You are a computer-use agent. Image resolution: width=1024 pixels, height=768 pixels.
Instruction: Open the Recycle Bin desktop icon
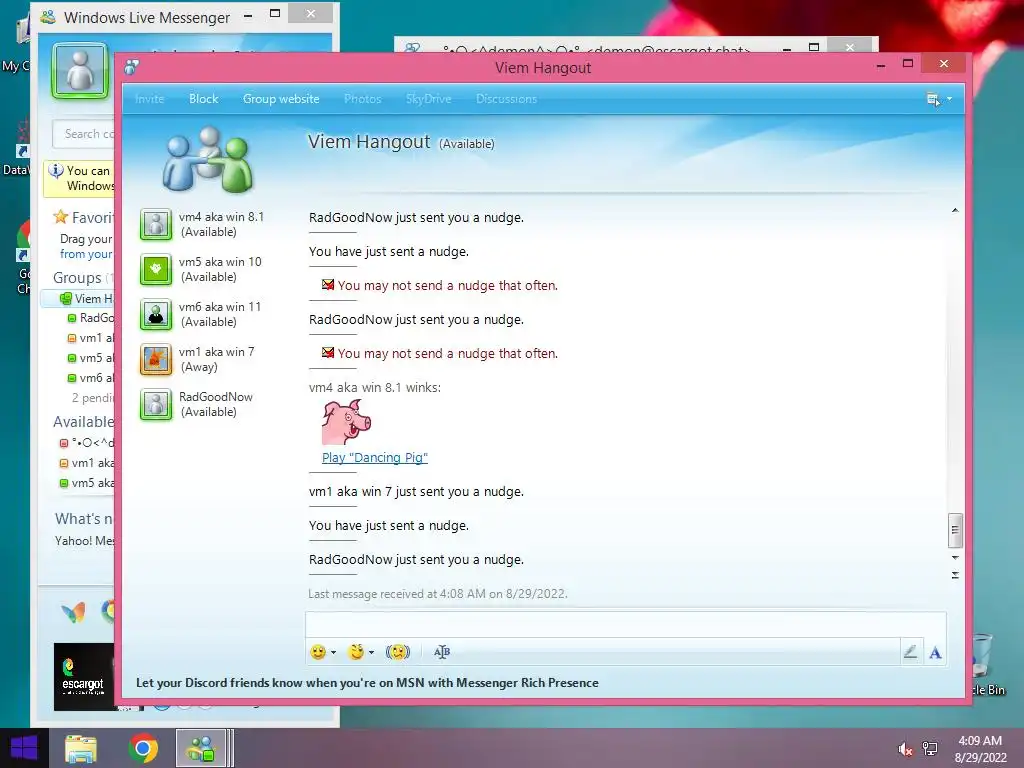pyautogui.click(x=985, y=665)
